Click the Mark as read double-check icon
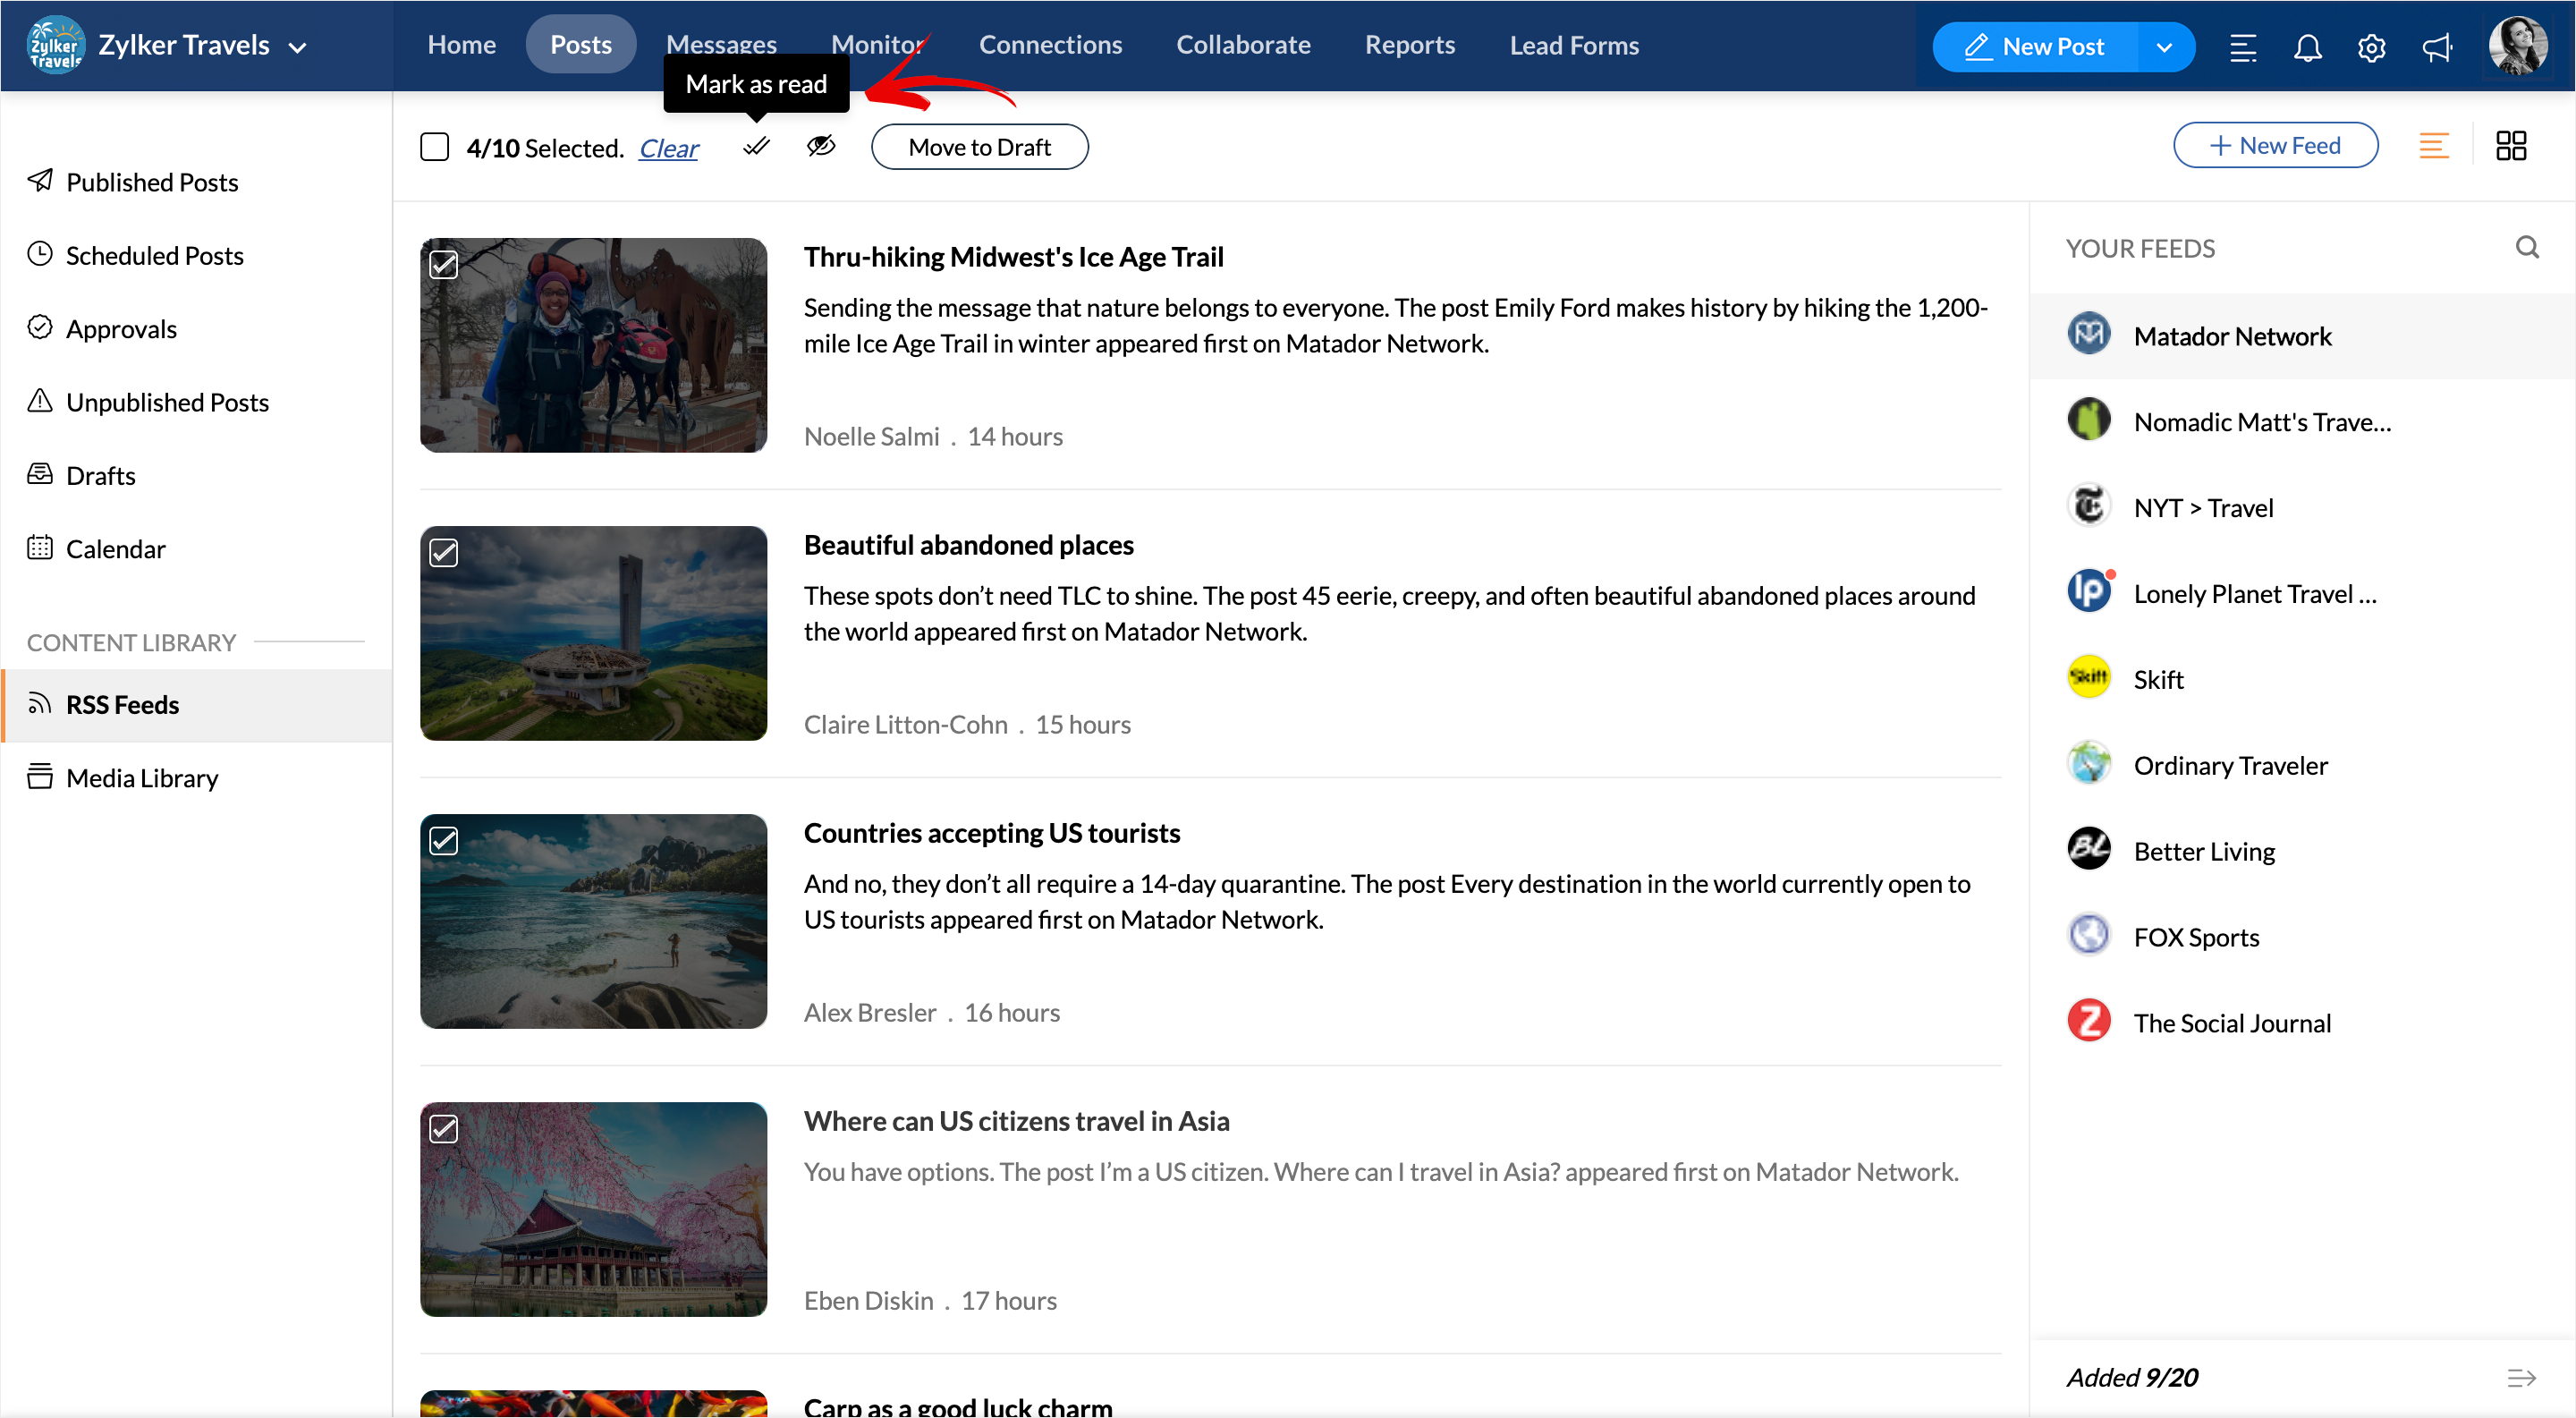 coord(756,147)
